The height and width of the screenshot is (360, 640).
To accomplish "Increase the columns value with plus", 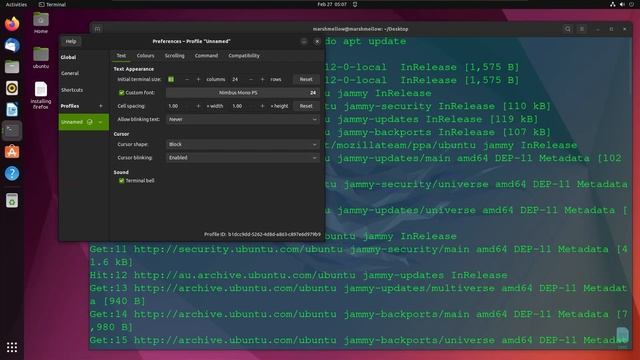I will (198, 79).
